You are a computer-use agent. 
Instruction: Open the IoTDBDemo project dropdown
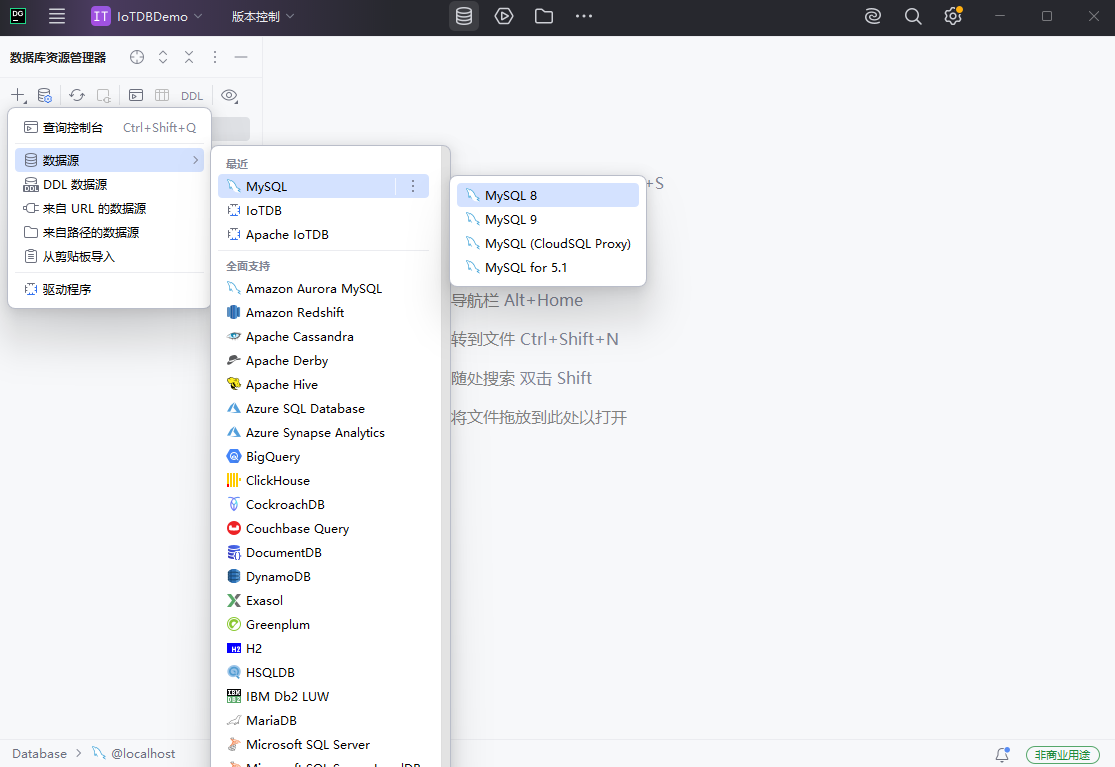(x=147, y=16)
